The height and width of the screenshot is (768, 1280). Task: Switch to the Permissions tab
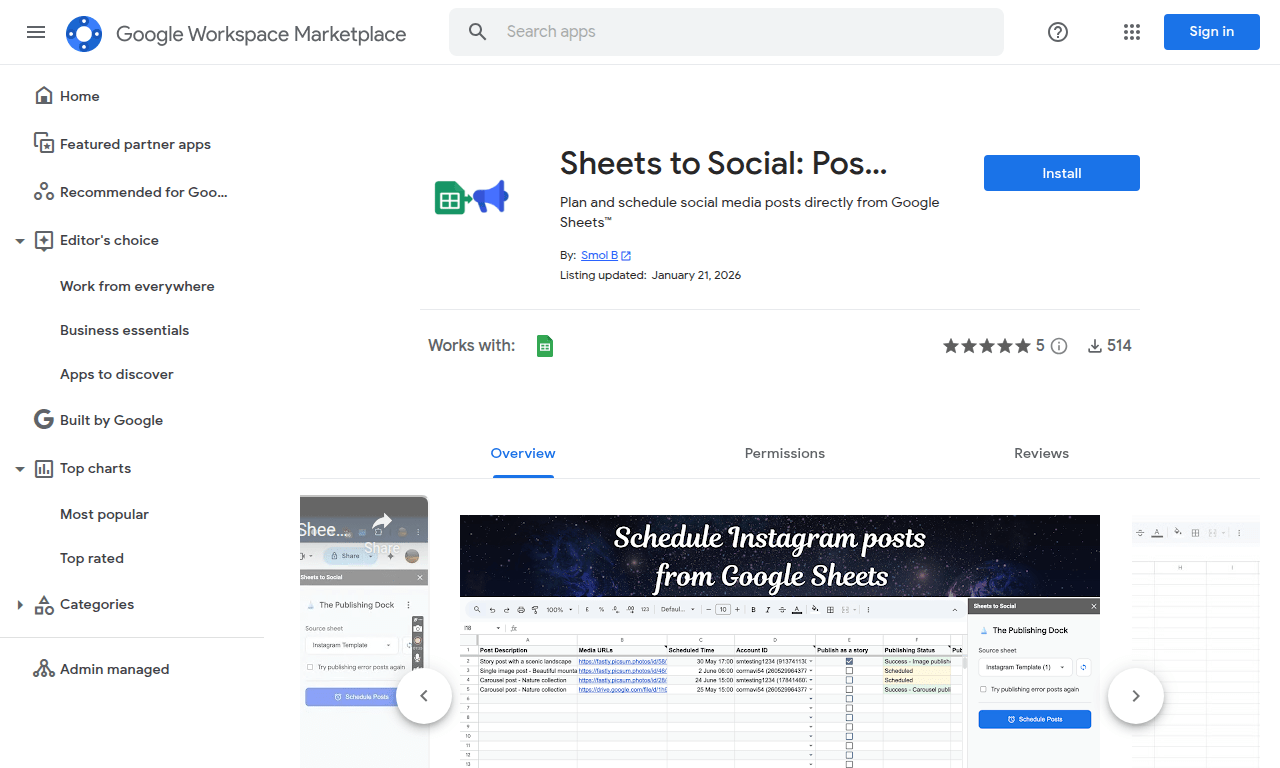click(x=784, y=453)
